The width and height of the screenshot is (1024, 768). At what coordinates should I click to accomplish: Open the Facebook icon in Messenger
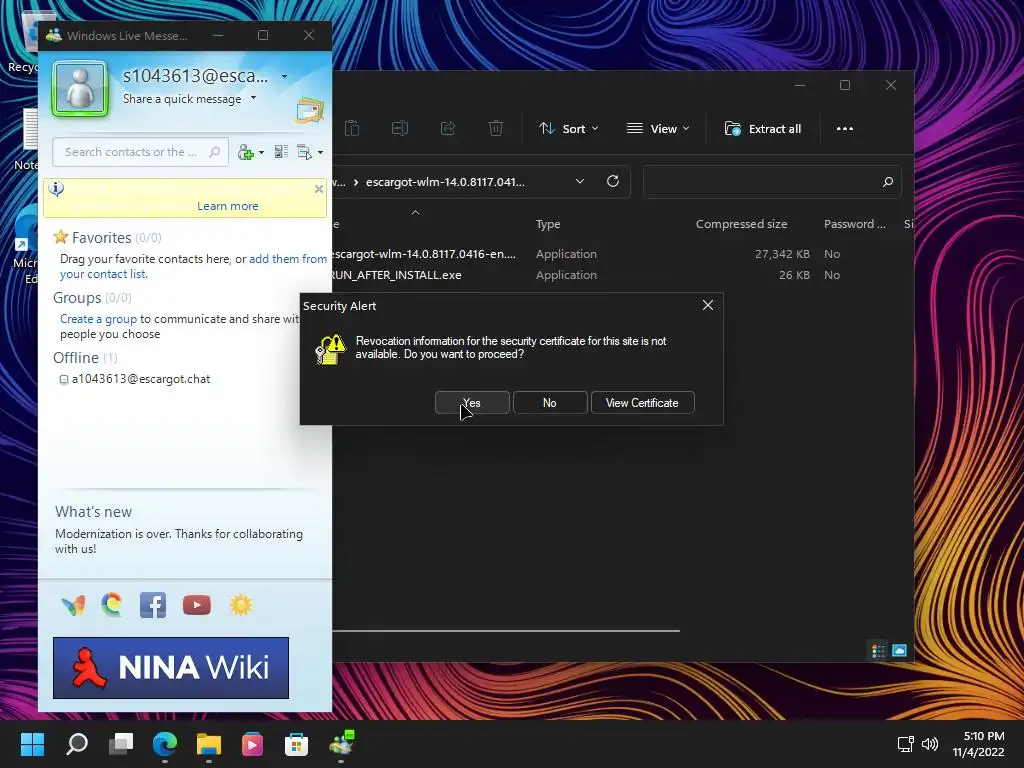click(x=153, y=605)
